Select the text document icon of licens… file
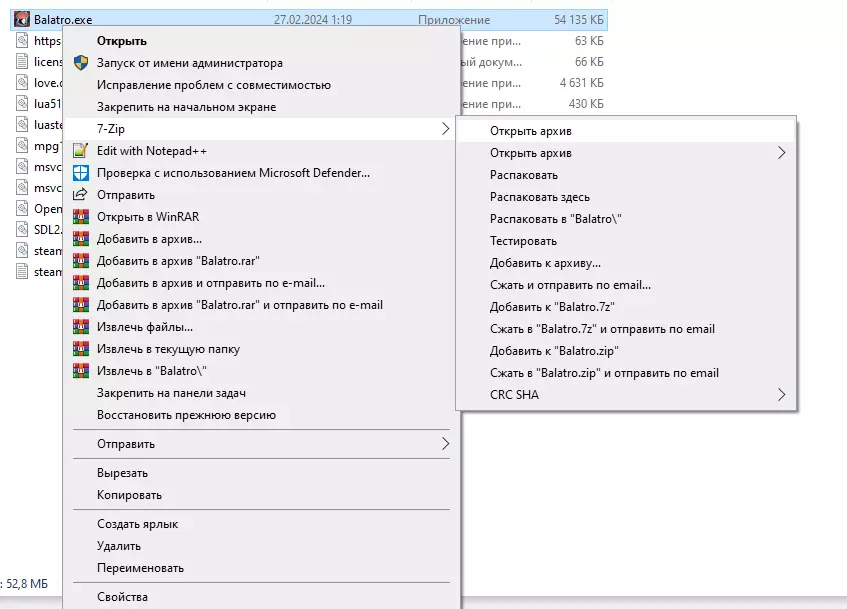This screenshot has height=609, width=847. coord(22,62)
